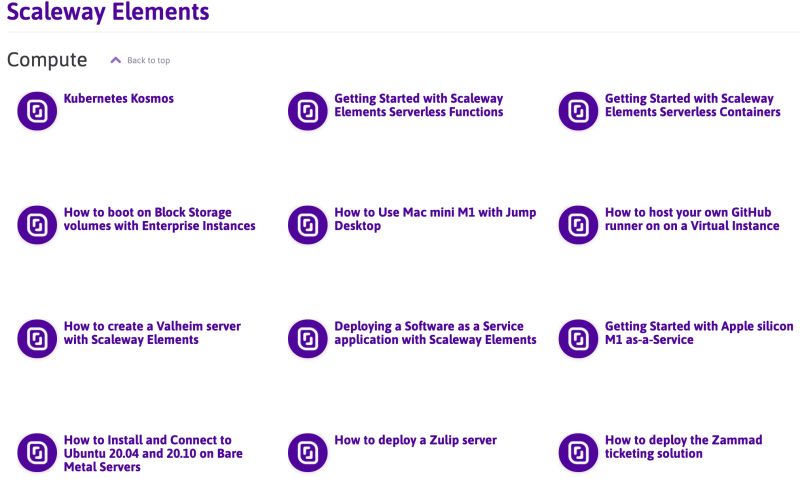Open Deploying a Software as a Service application
The image size is (800, 495).
click(x=435, y=333)
